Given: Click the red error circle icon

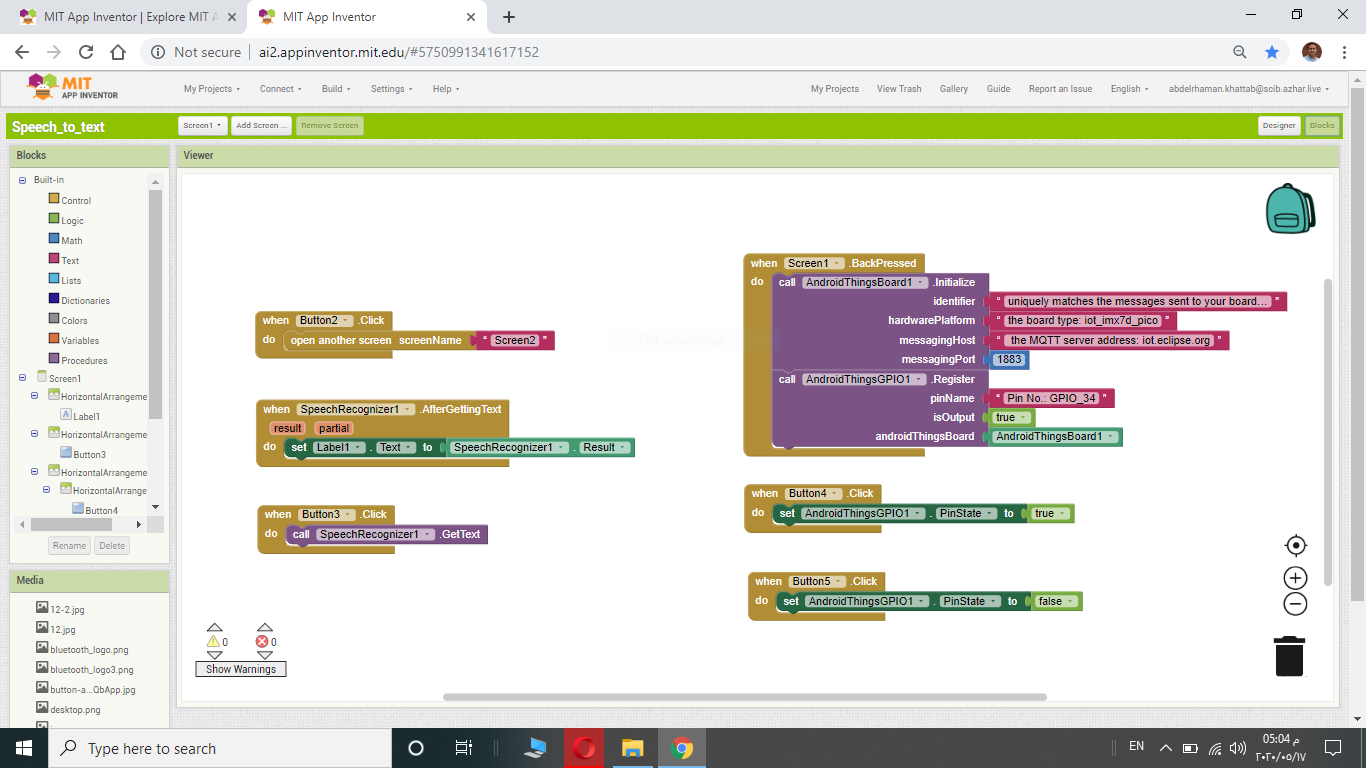Looking at the screenshot, I should pyautogui.click(x=262, y=642).
